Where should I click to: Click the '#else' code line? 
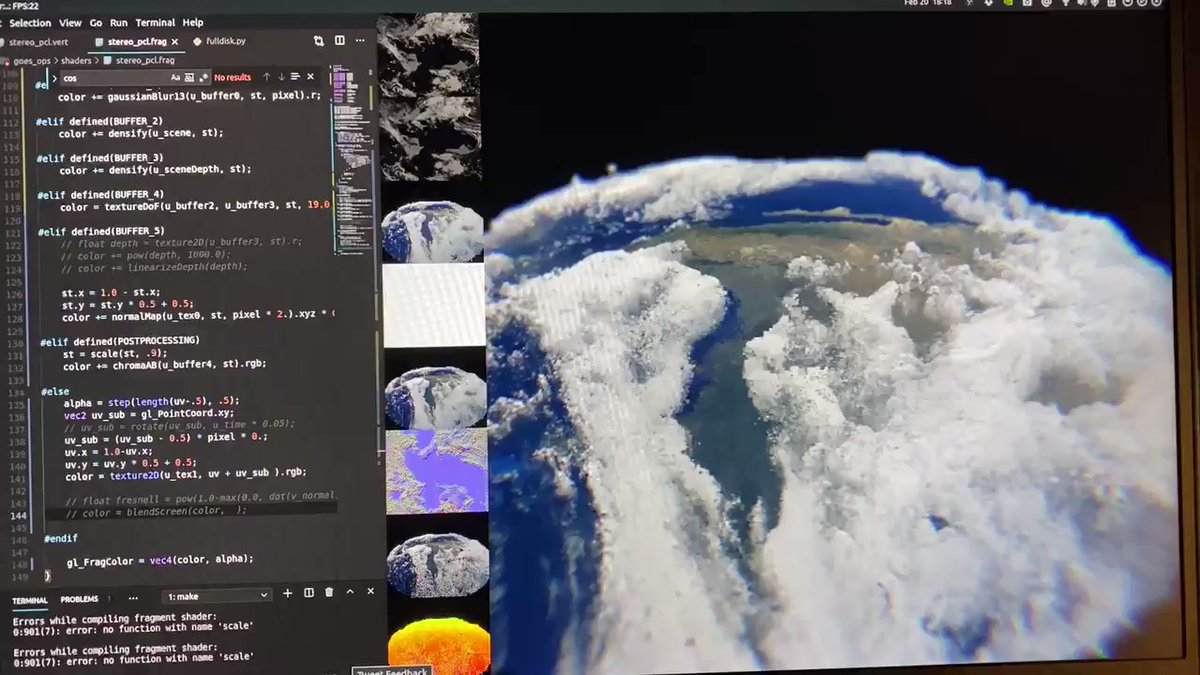coord(55,391)
